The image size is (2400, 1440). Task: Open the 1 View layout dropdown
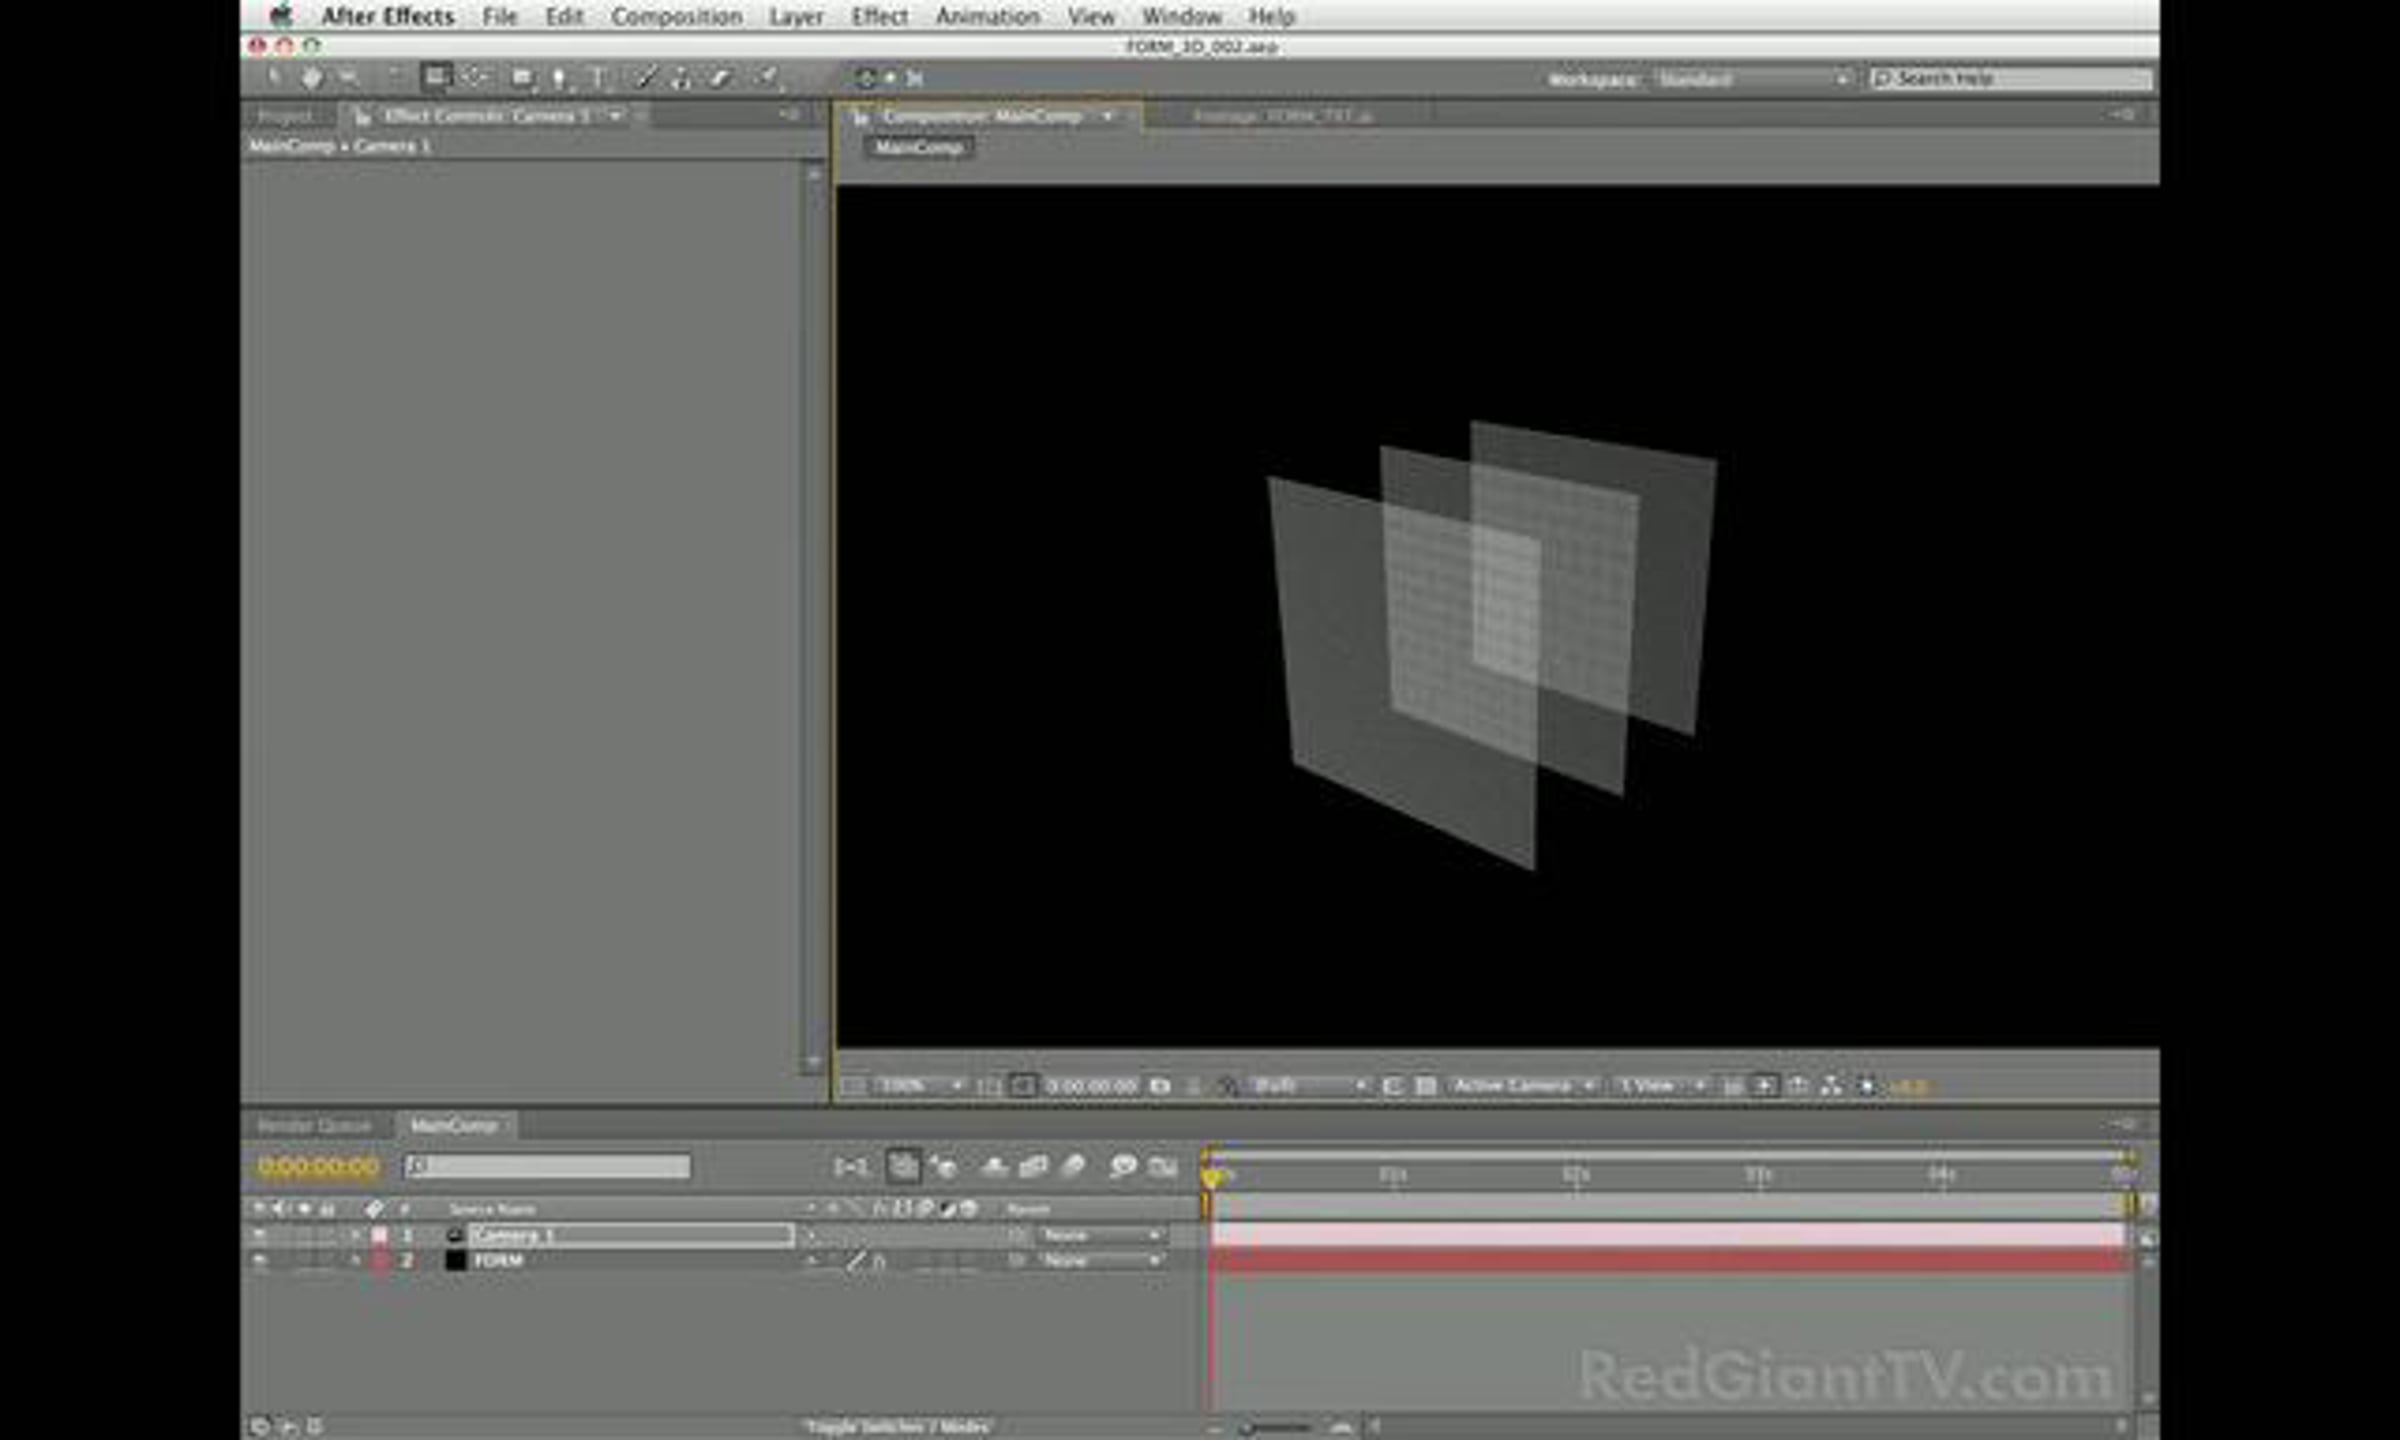(x=1660, y=1086)
